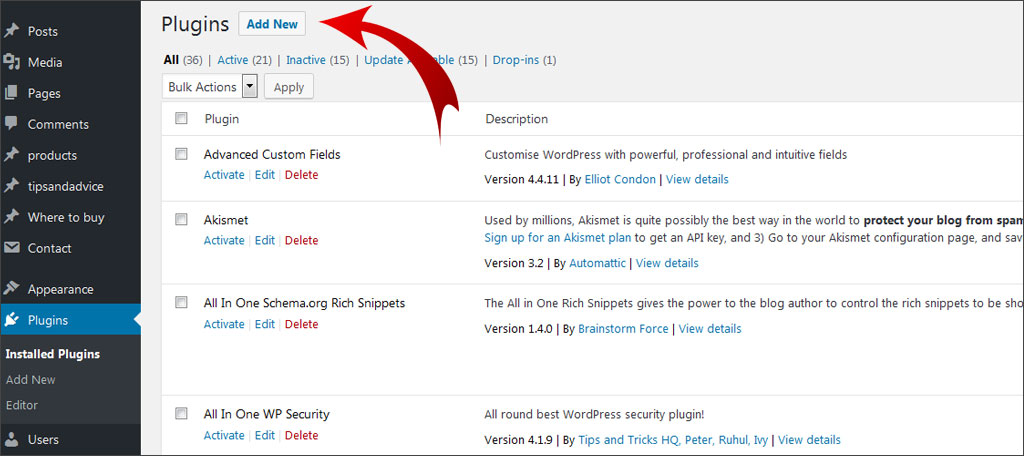This screenshot has width=1024, height=456.
Task: Show only Active plugins
Action: [x=231, y=60]
